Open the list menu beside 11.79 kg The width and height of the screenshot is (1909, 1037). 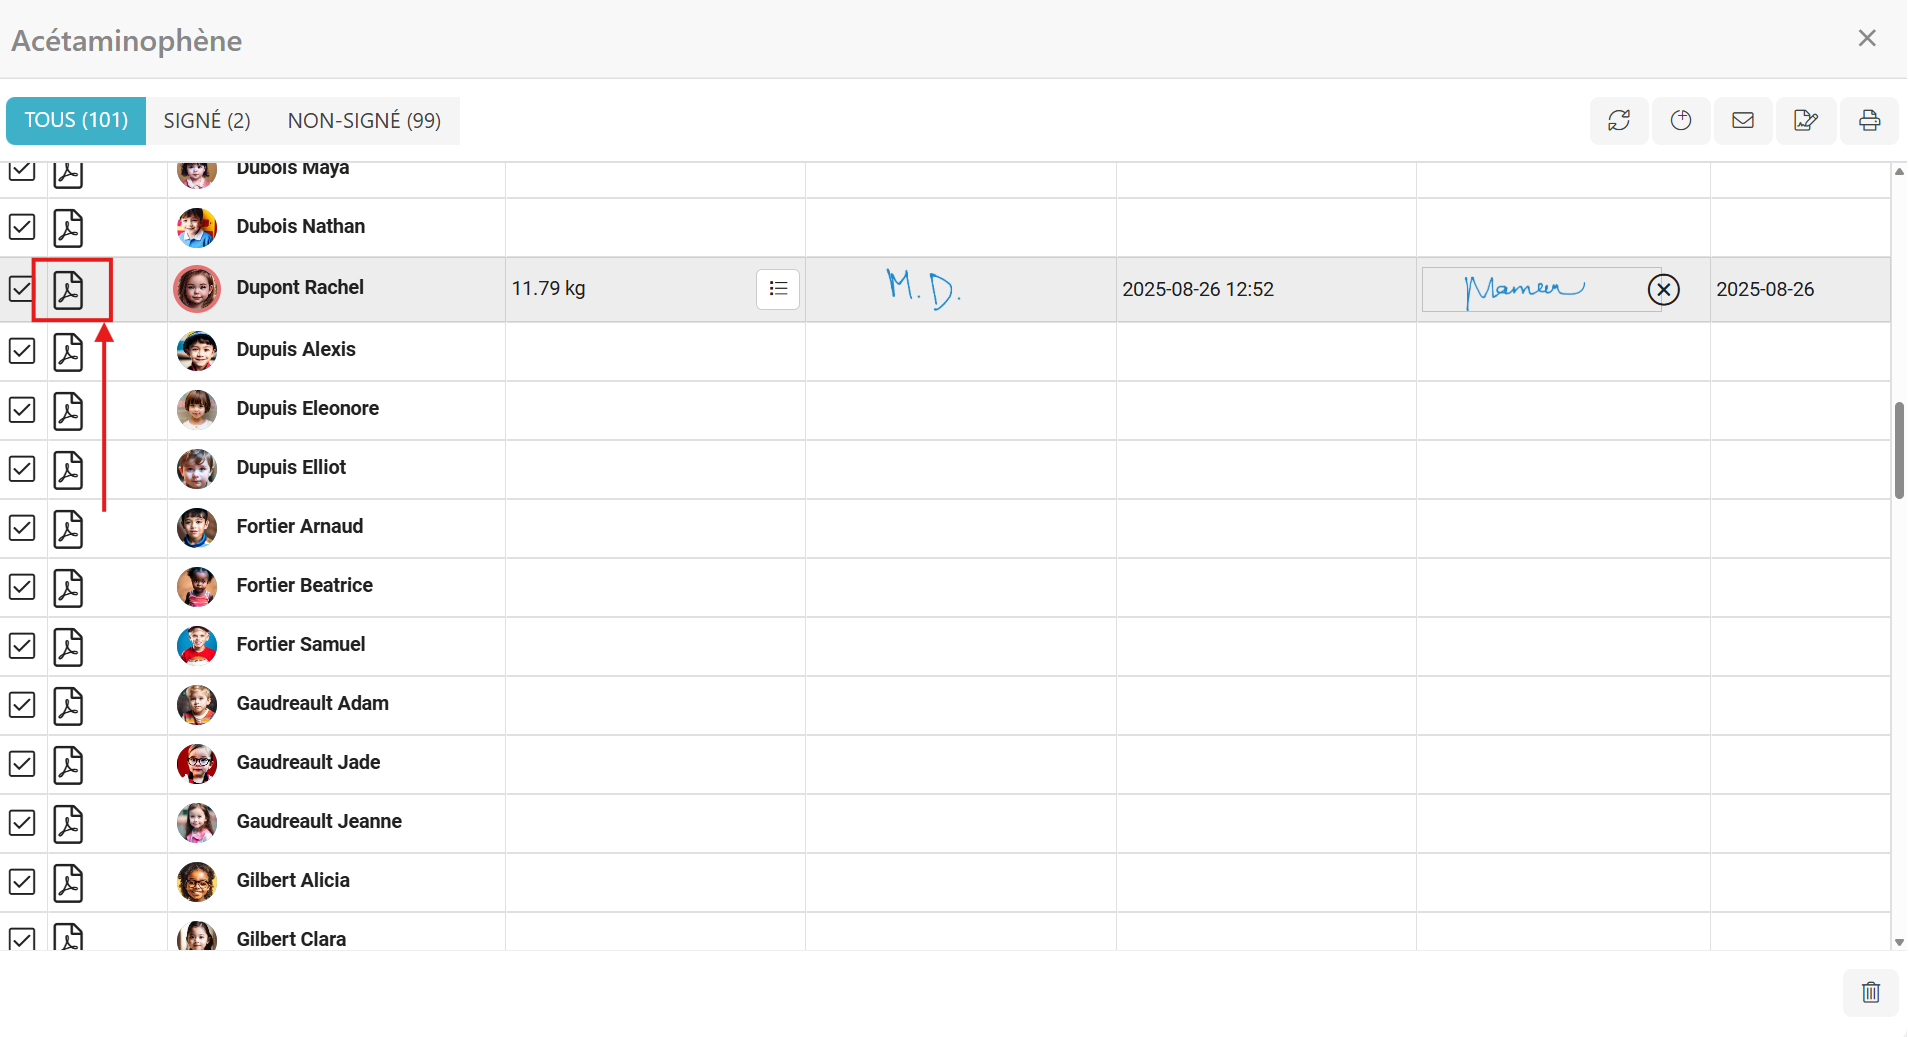tap(778, 289)
